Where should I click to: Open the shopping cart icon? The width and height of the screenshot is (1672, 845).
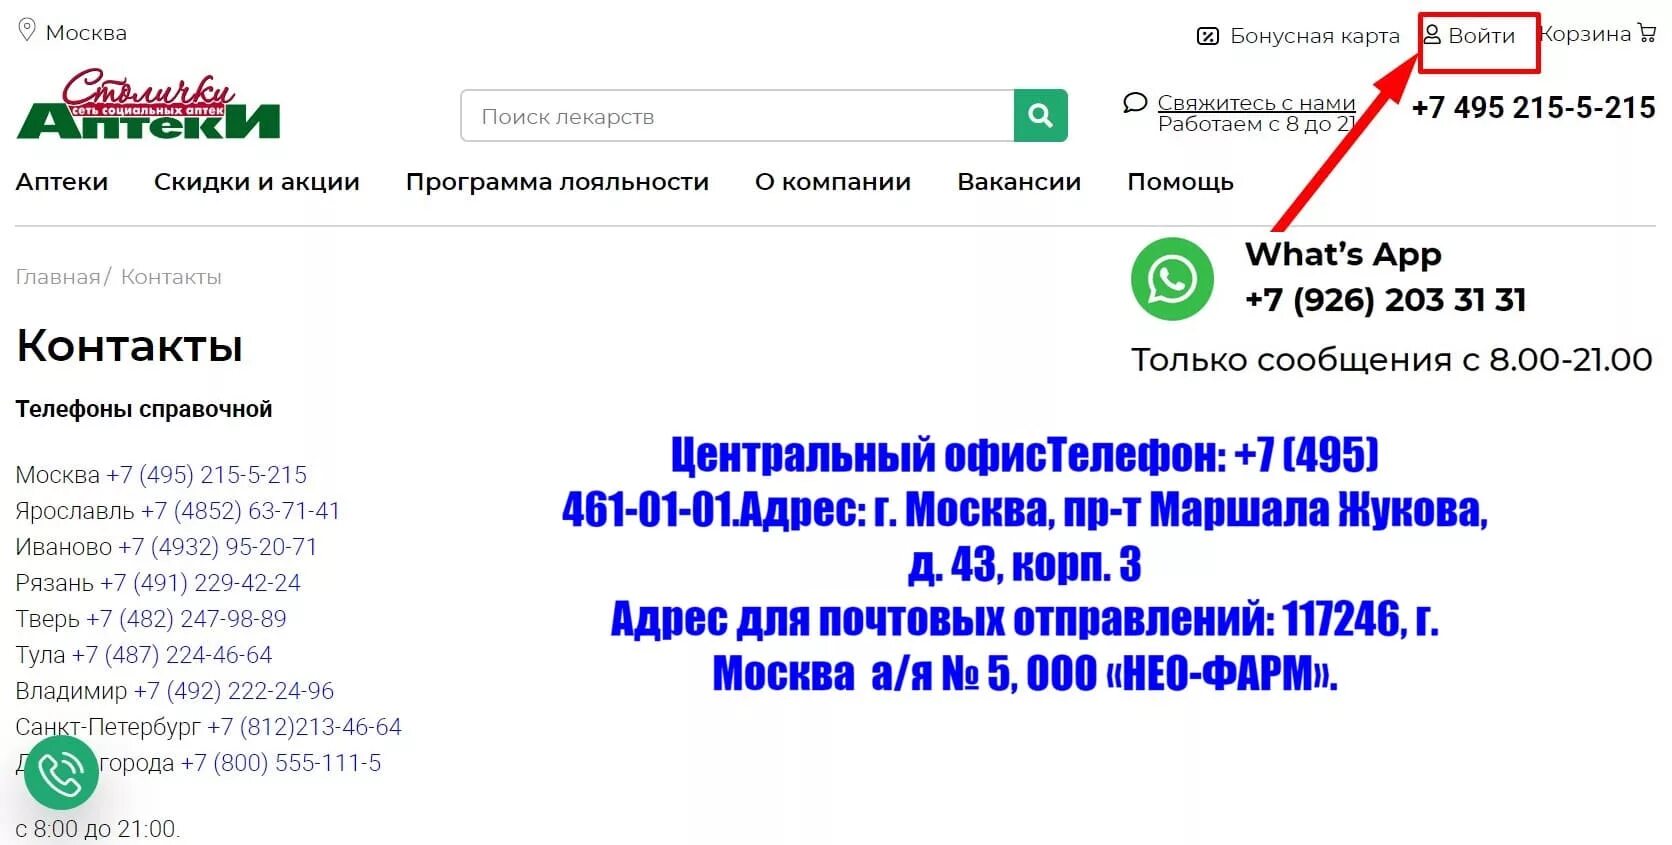[x=1647, y=33]
